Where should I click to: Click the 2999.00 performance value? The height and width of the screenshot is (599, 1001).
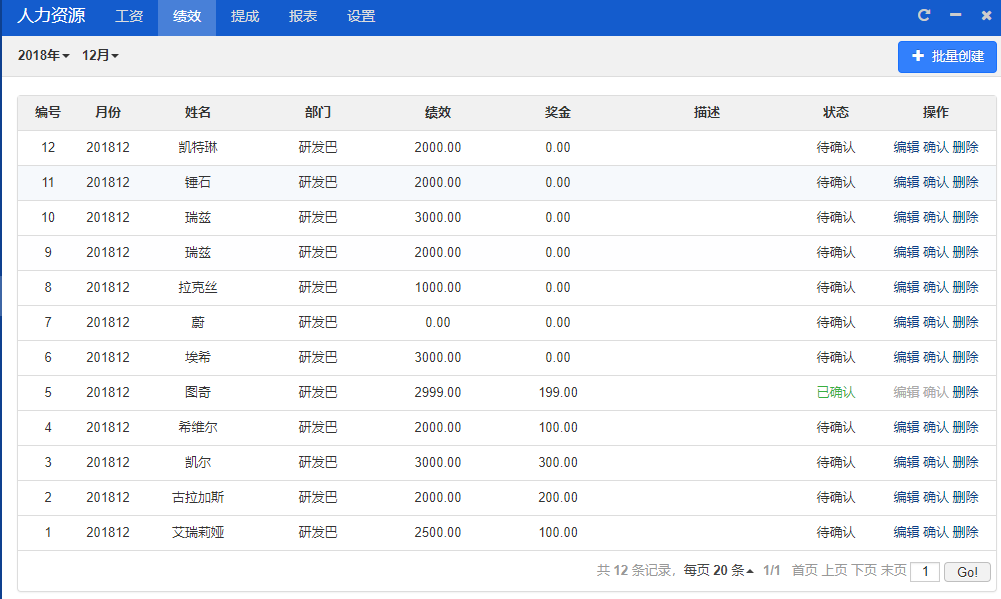(438, 393)
